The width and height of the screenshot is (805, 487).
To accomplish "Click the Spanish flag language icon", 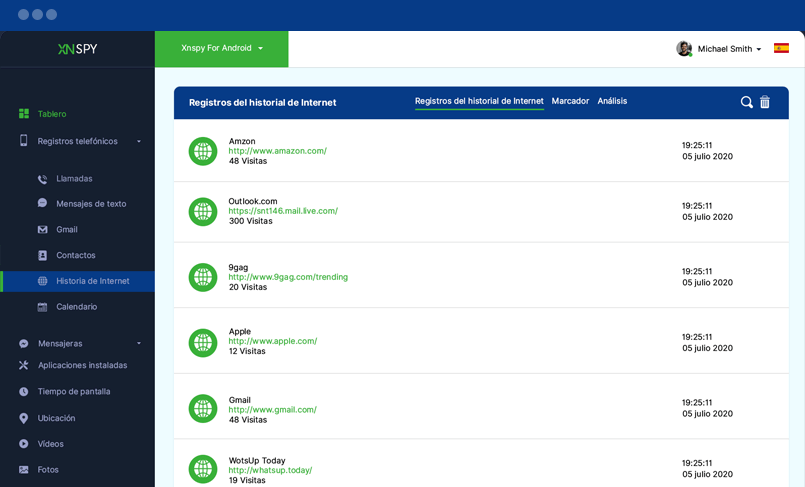I will [x=781, y=48].
